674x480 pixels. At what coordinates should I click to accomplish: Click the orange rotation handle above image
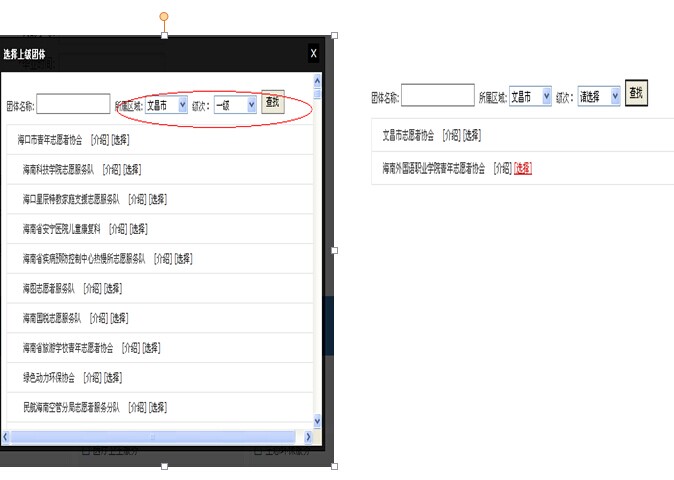(164, 17)
